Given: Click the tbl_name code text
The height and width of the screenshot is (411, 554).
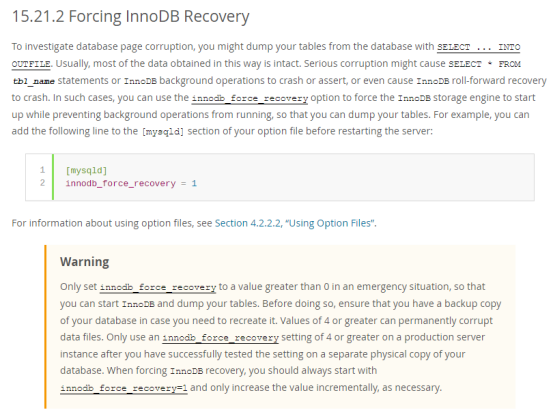Looking at the screenshot, I should tap(34, 81).
